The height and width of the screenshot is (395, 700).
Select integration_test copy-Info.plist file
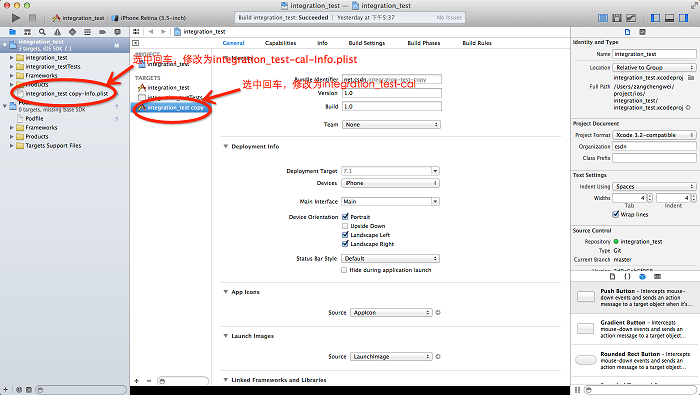[67, 93]
